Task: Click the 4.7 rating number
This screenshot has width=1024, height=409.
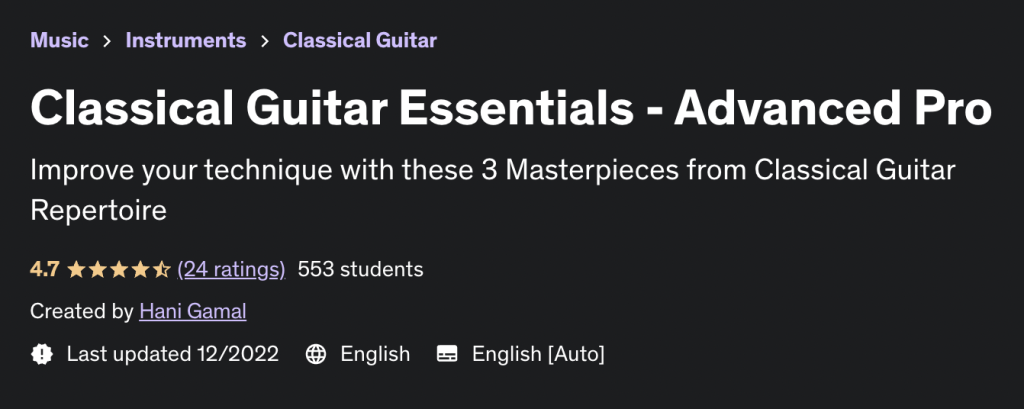Action: point(44,269)
